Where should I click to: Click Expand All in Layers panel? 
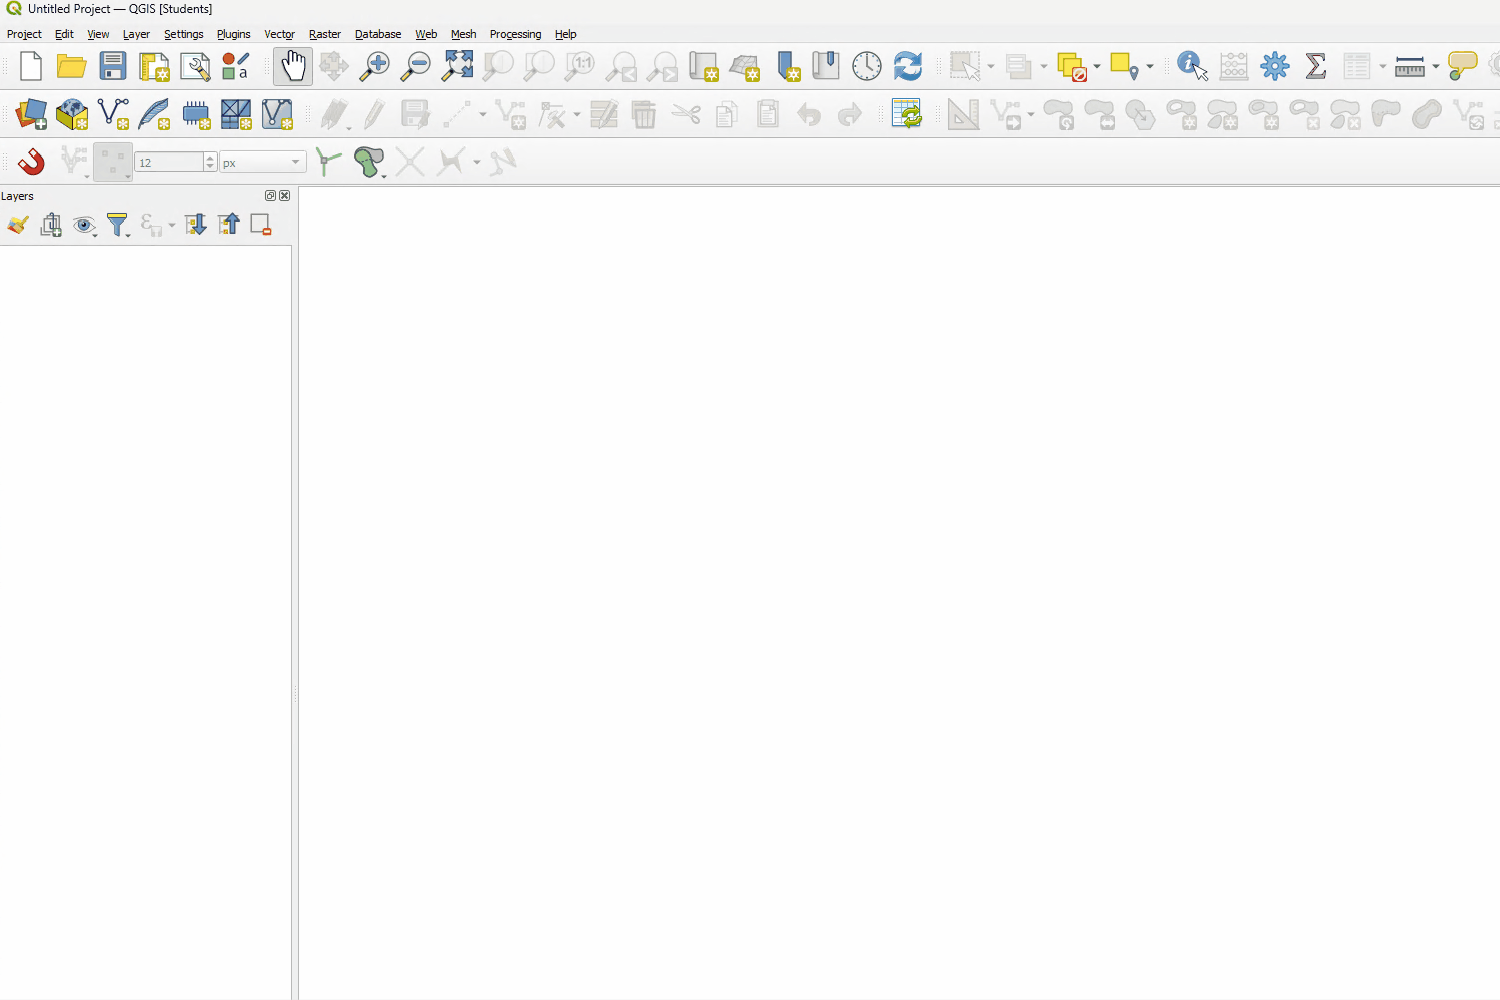click(x=195, y=225)
